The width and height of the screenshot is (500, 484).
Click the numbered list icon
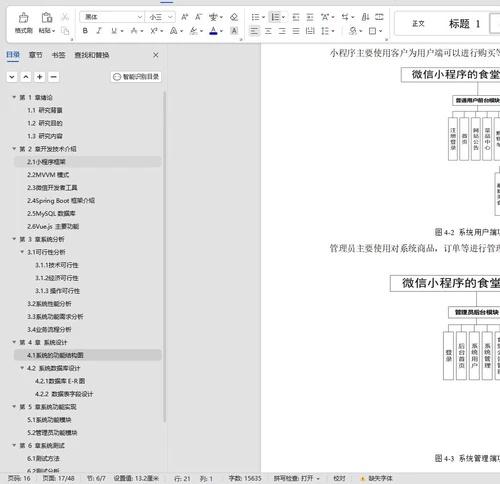tap(275, 17)
